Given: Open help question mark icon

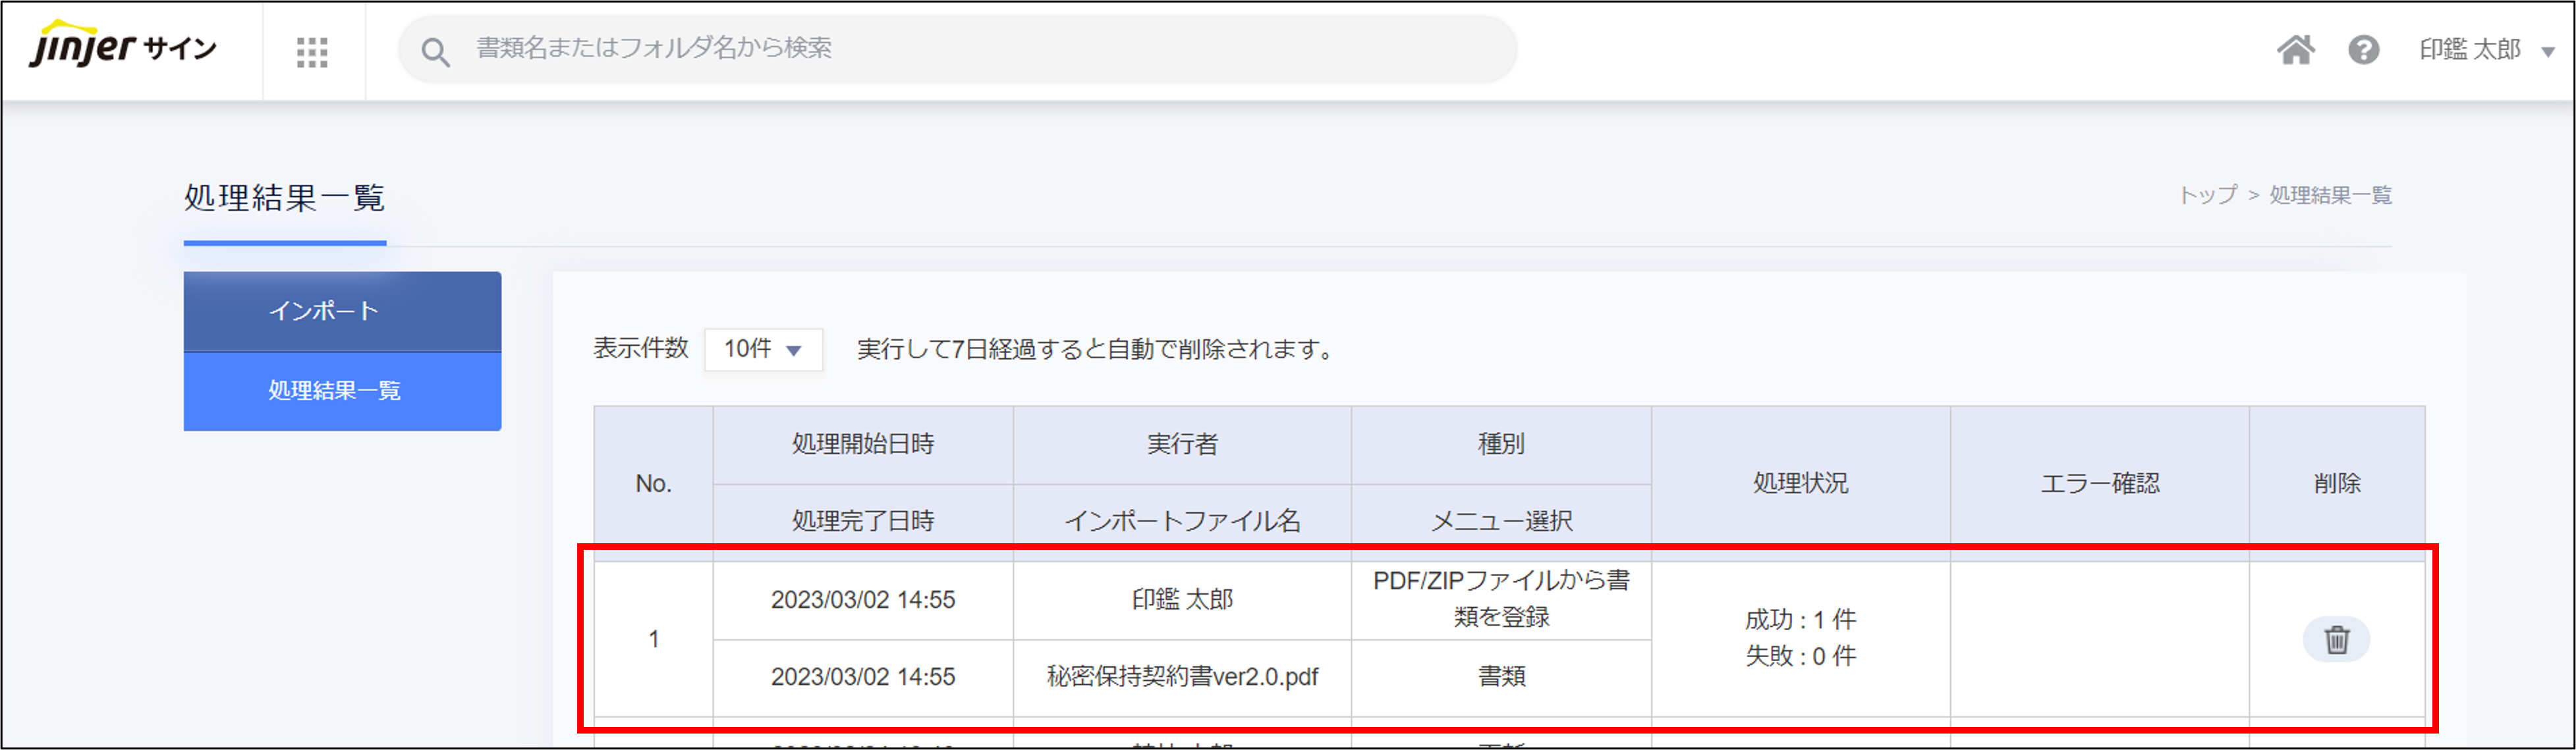Looking at the screenshot, I should (2364, 49).
